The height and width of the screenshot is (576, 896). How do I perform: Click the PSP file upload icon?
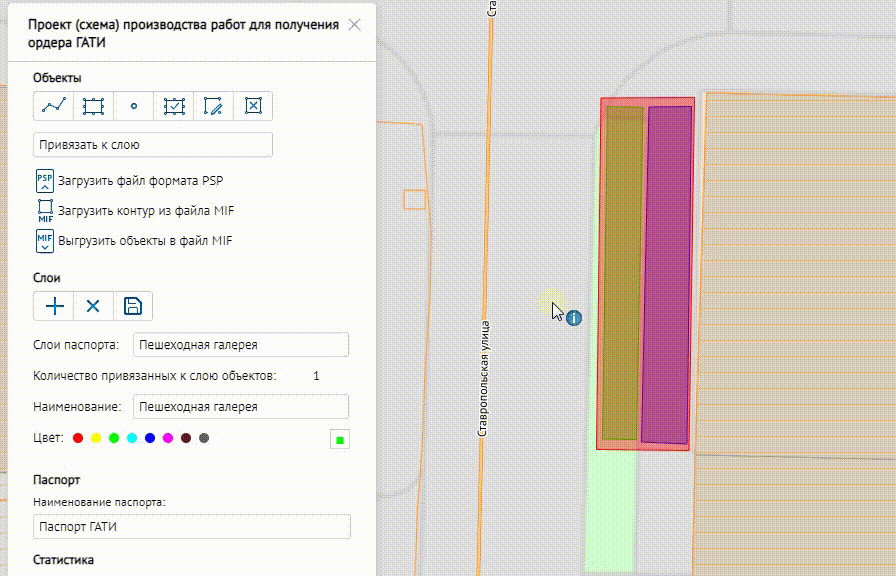45,181
